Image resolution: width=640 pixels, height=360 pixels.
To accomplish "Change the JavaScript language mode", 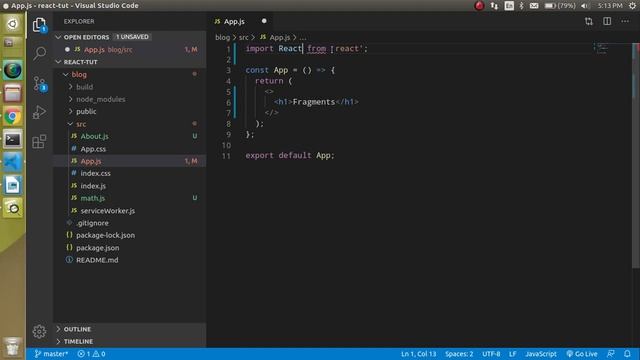I will point(541,354).
